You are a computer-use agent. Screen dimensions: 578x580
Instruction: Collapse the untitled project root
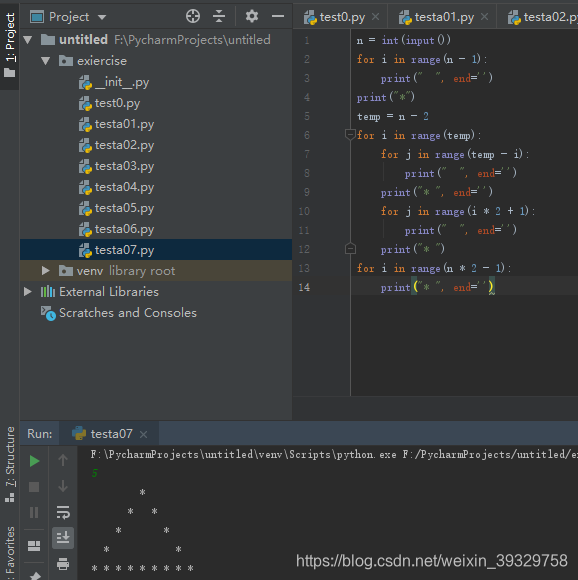(x=28, y=40)
